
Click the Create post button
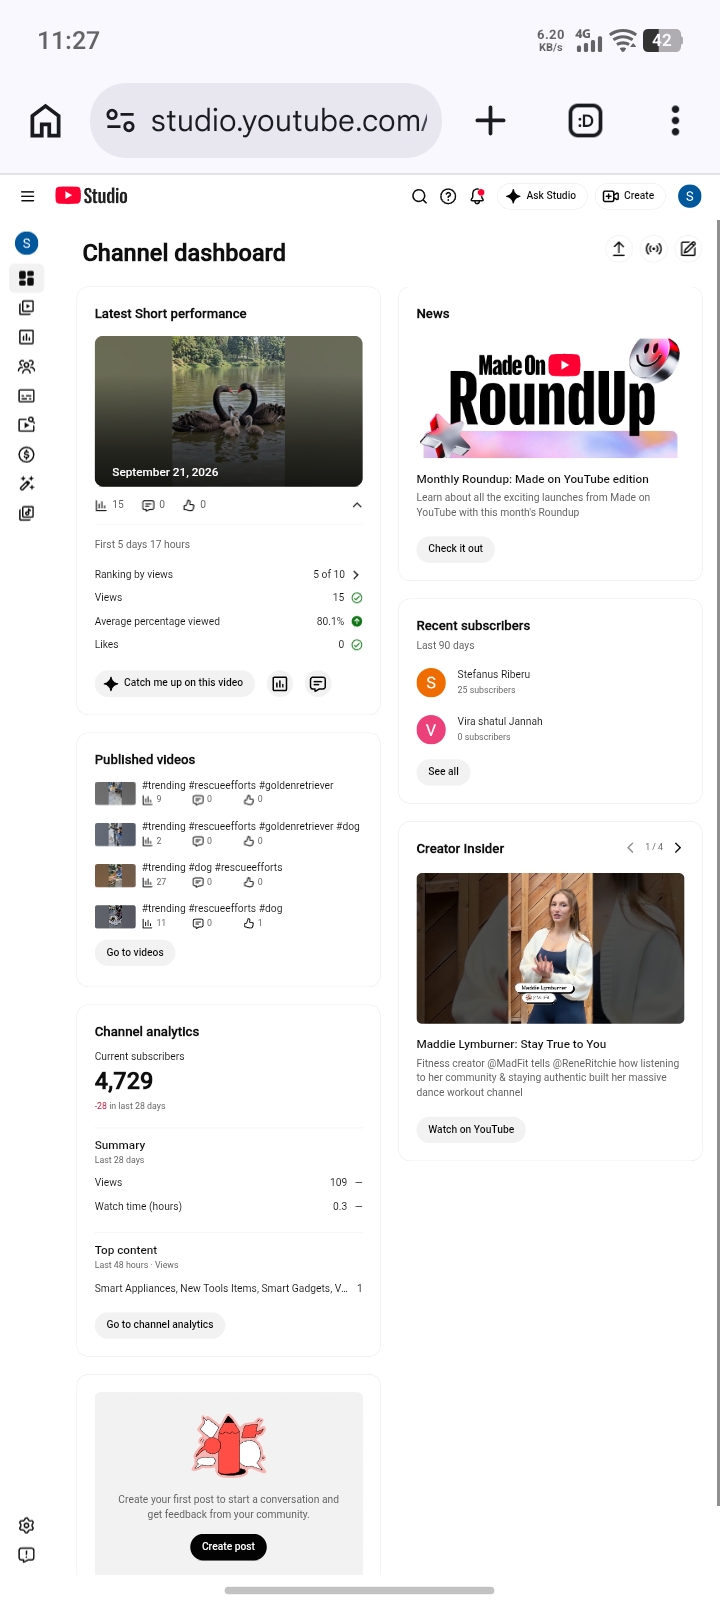click(228, 1547)
